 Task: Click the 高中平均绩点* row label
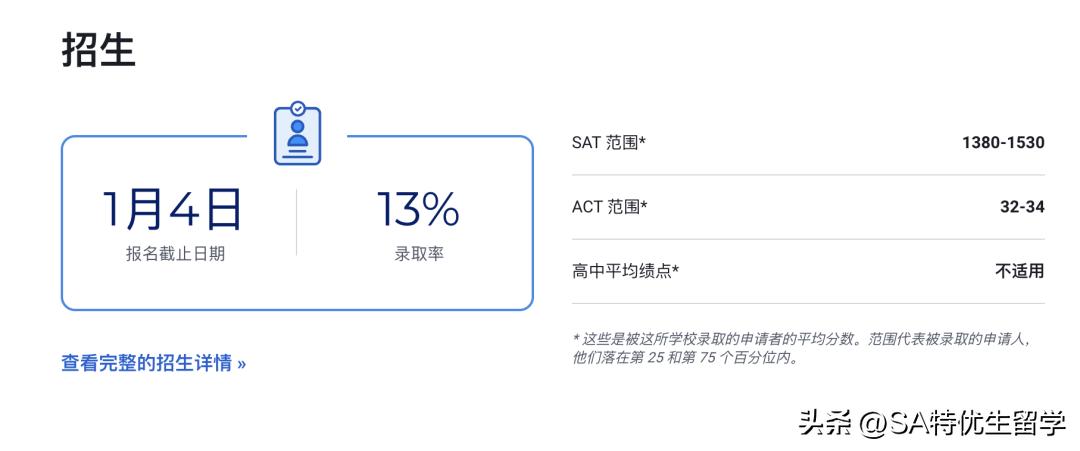(625, 271)
